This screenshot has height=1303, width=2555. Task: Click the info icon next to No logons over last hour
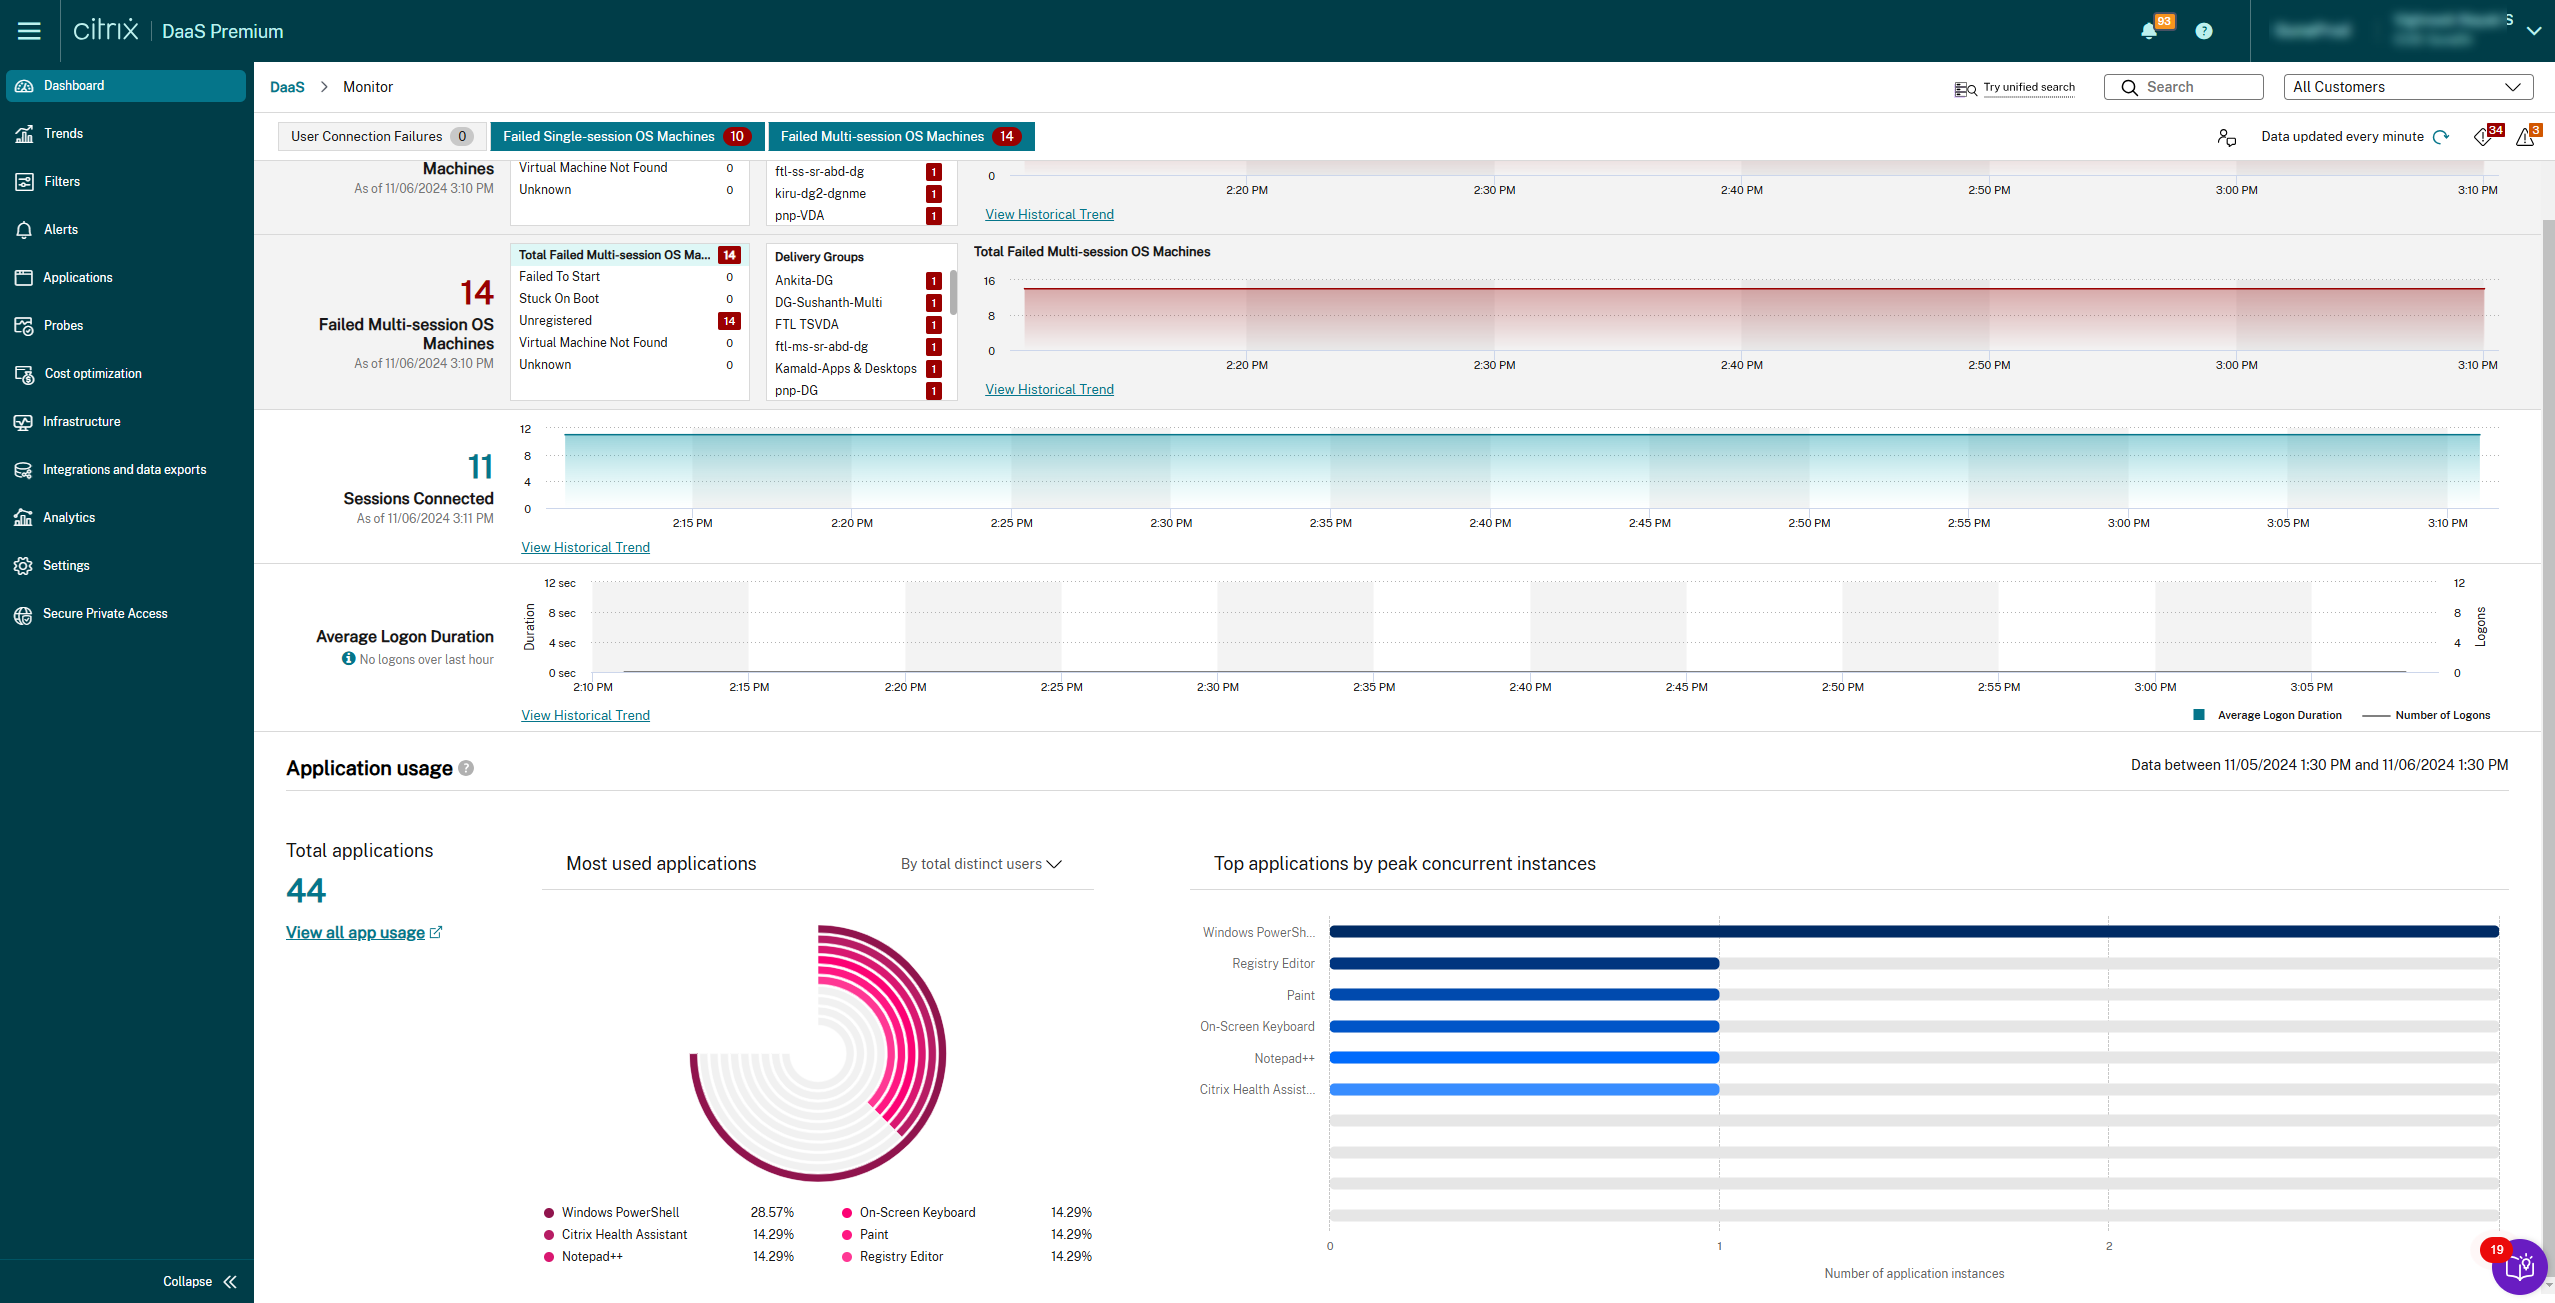click(348, 658)
